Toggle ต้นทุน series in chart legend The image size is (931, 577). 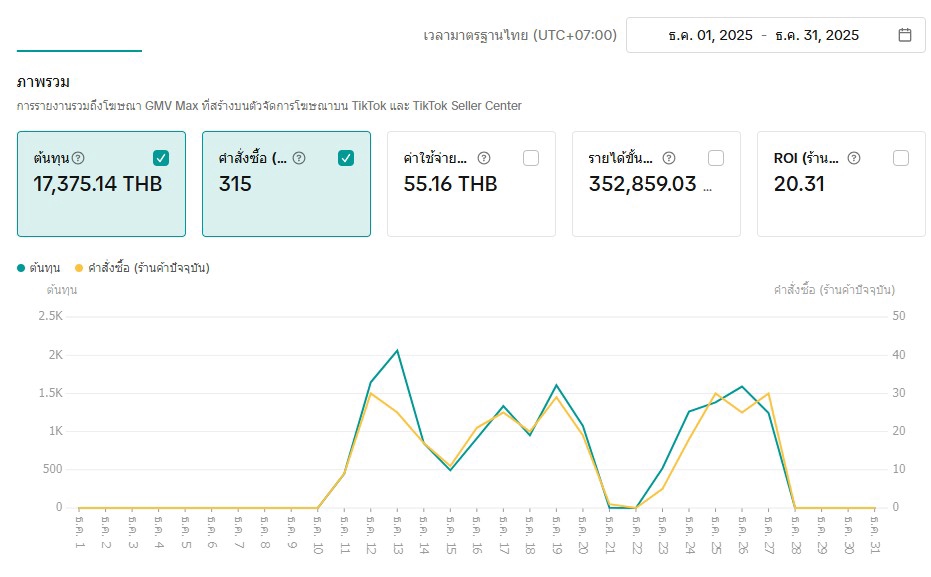[x=38, y=268]
